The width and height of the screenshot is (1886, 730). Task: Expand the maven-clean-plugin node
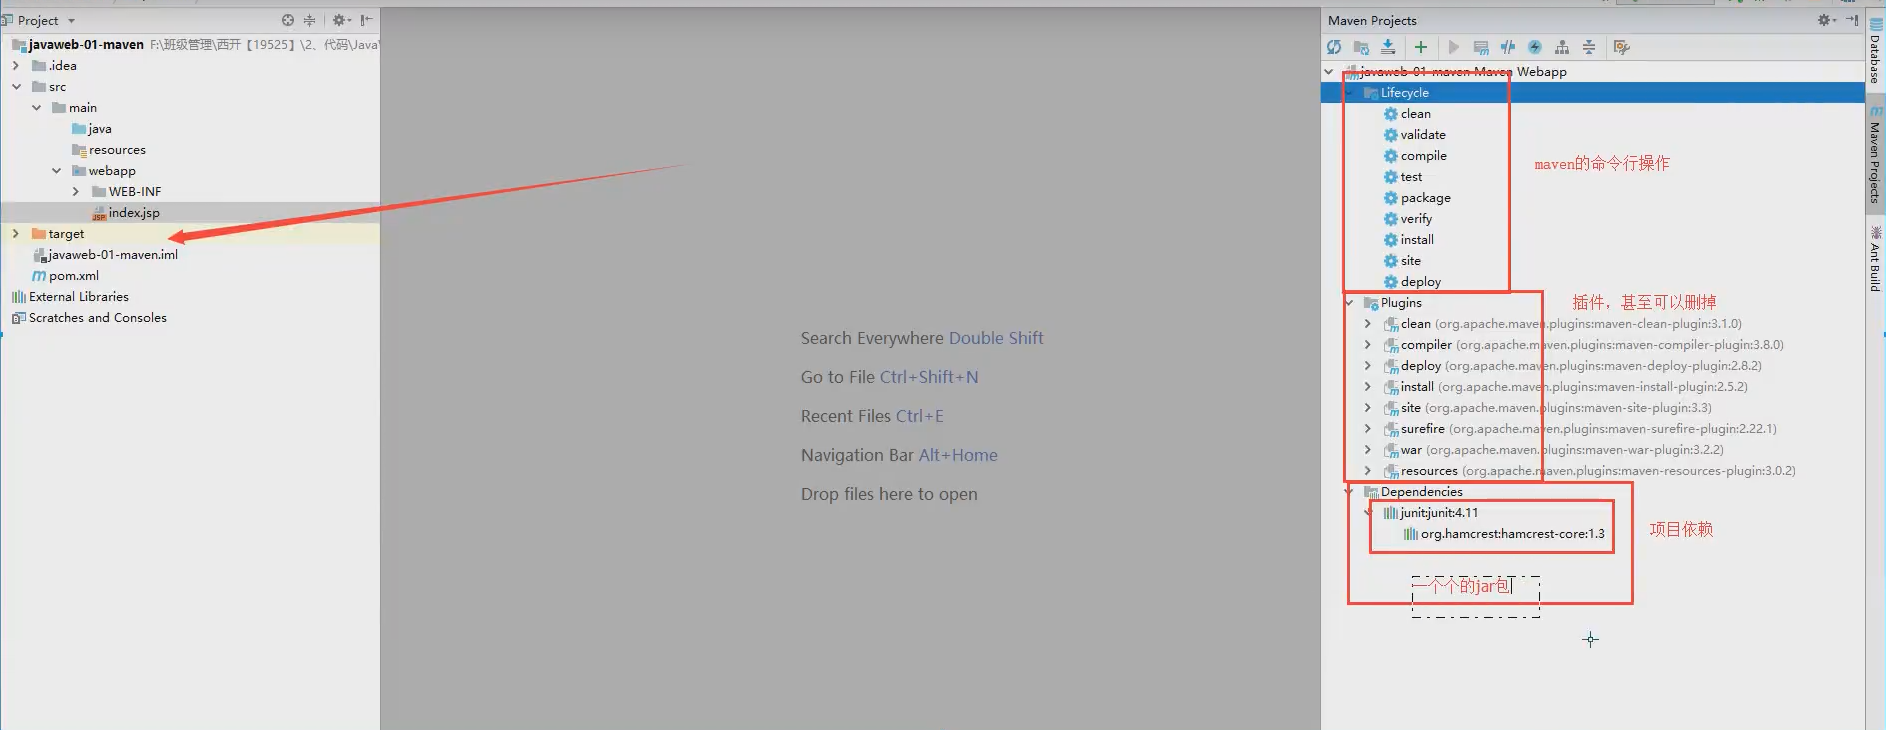click(x=1368, y=324)
